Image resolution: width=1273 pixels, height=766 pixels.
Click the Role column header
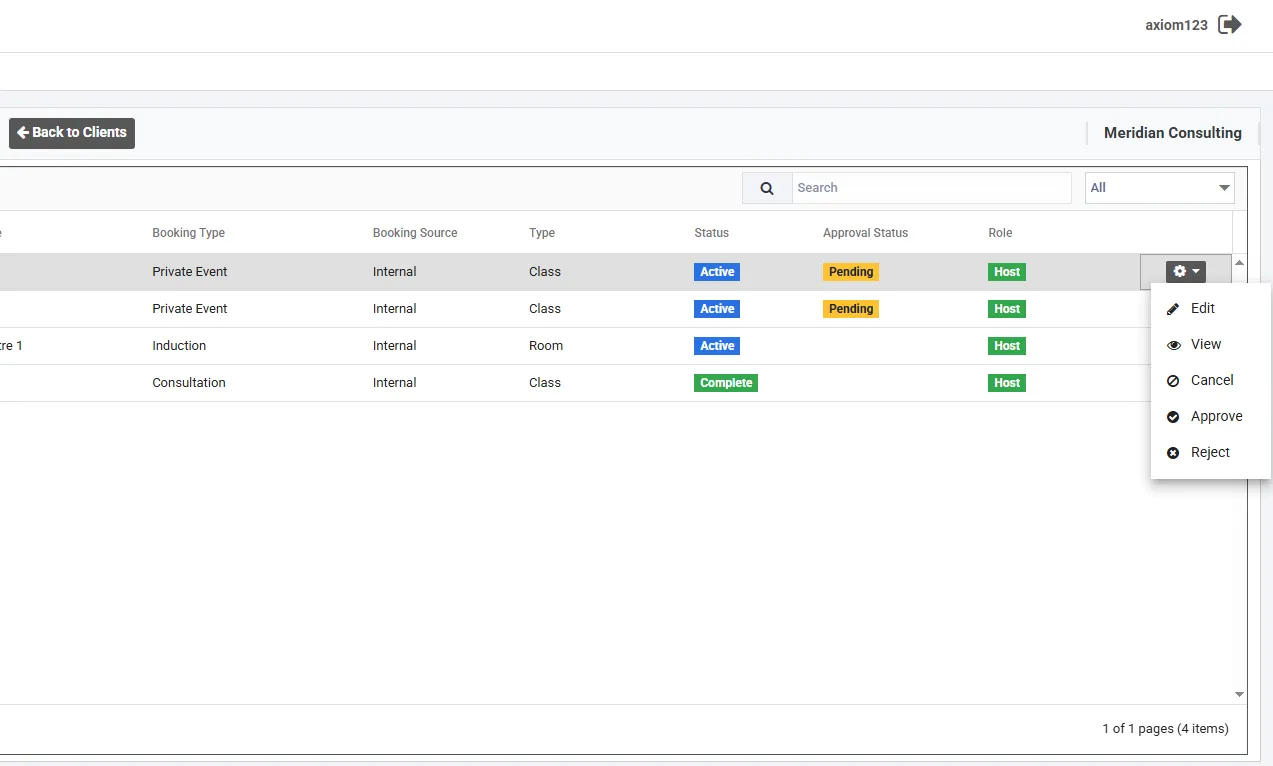(1000, 233)
